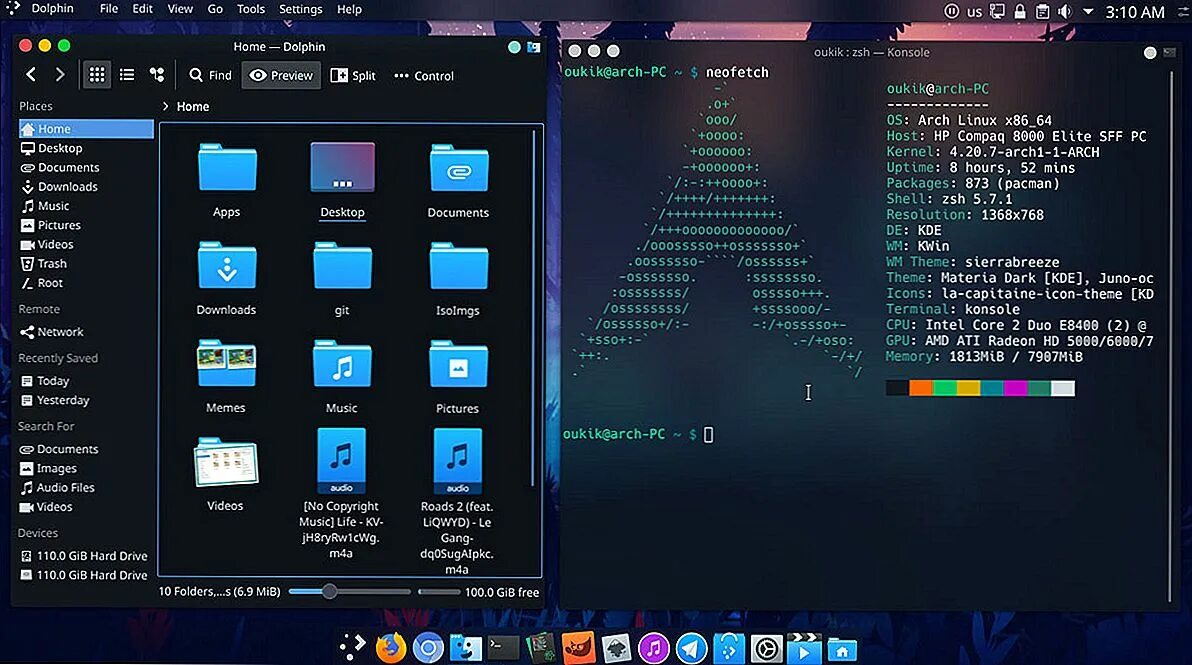This screenshot has height=665, width=1192.
Task: Click the us keyboard layout indicator
Action: point(974,11)
